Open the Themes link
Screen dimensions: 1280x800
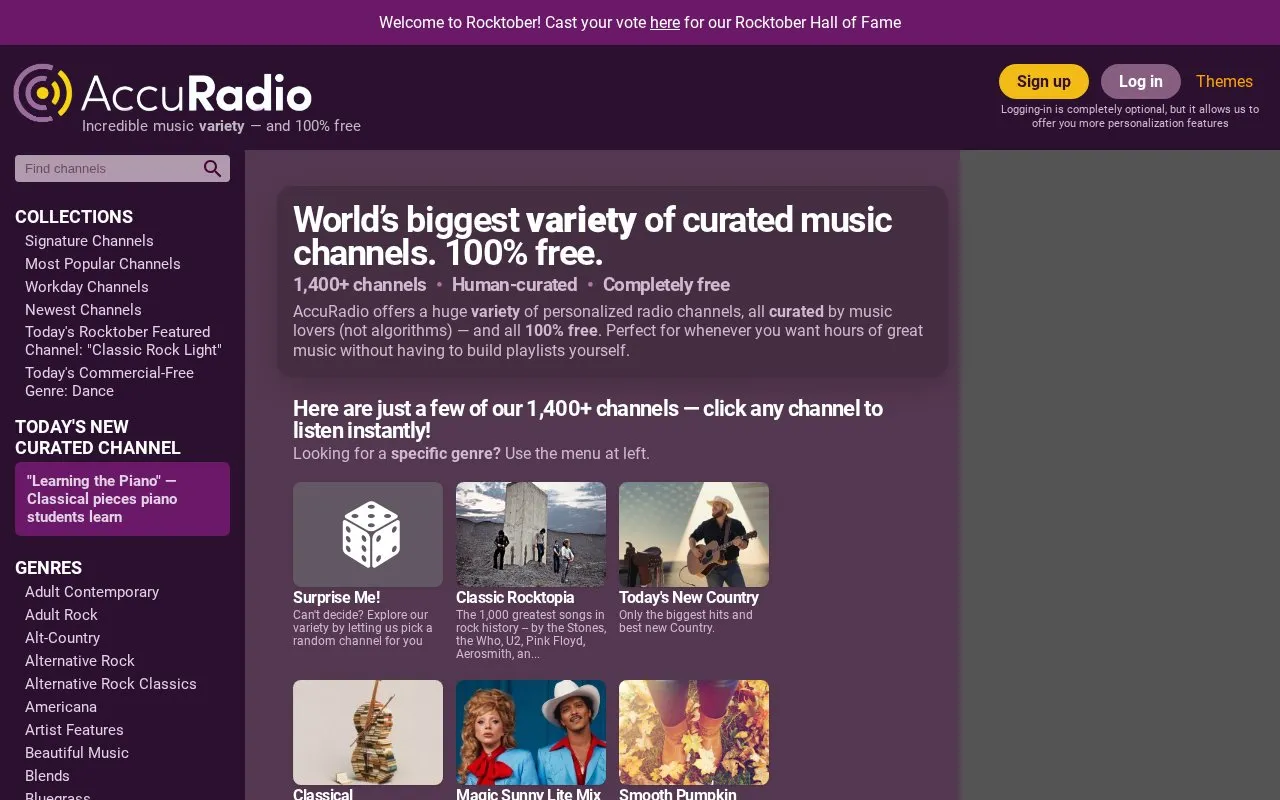[x=1224, y=81]
